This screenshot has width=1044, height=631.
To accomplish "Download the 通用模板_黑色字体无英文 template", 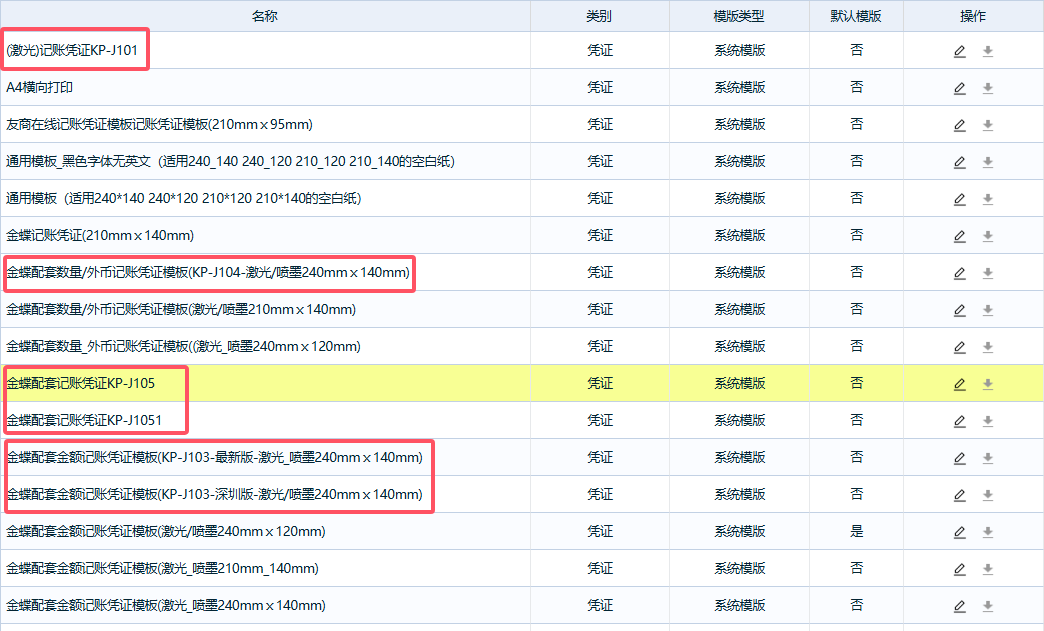I will tap(988, 162).
